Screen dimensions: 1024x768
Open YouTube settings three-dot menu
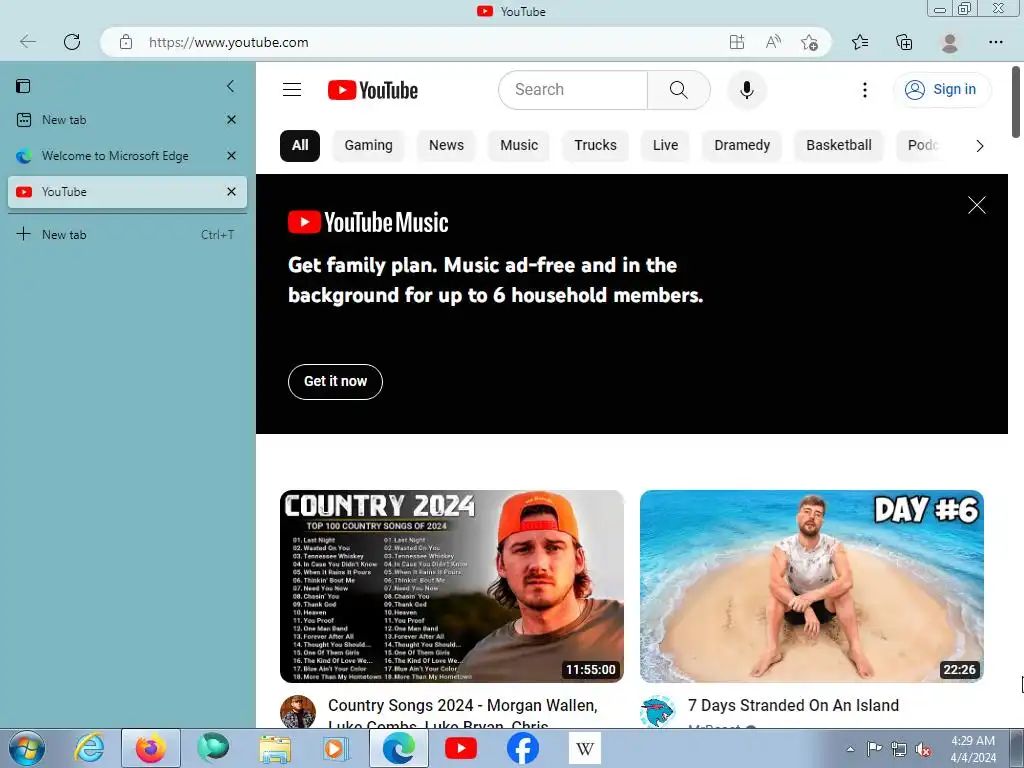[x=865, y=89]
